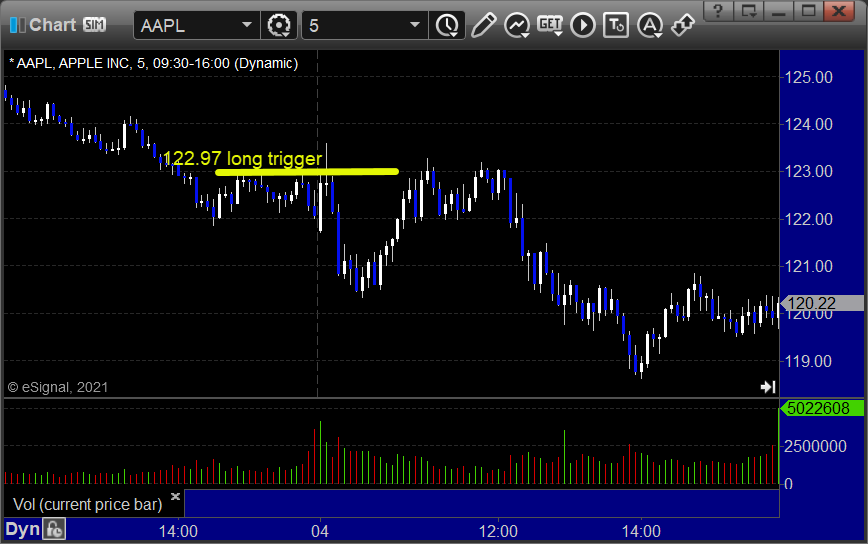Open the chart studies icon menu
868x544 pixels.
(517, 25)
